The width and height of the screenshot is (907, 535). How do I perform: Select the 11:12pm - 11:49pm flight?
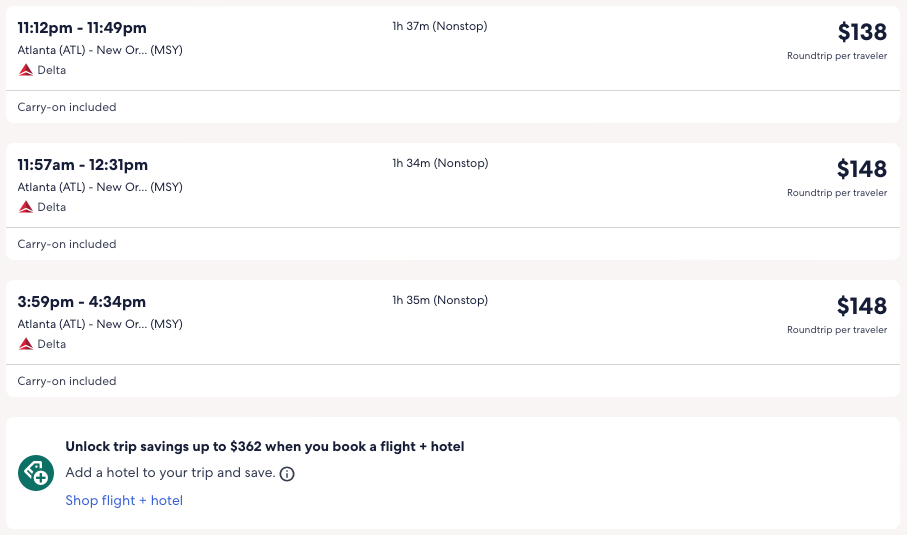tap(82, 28)
